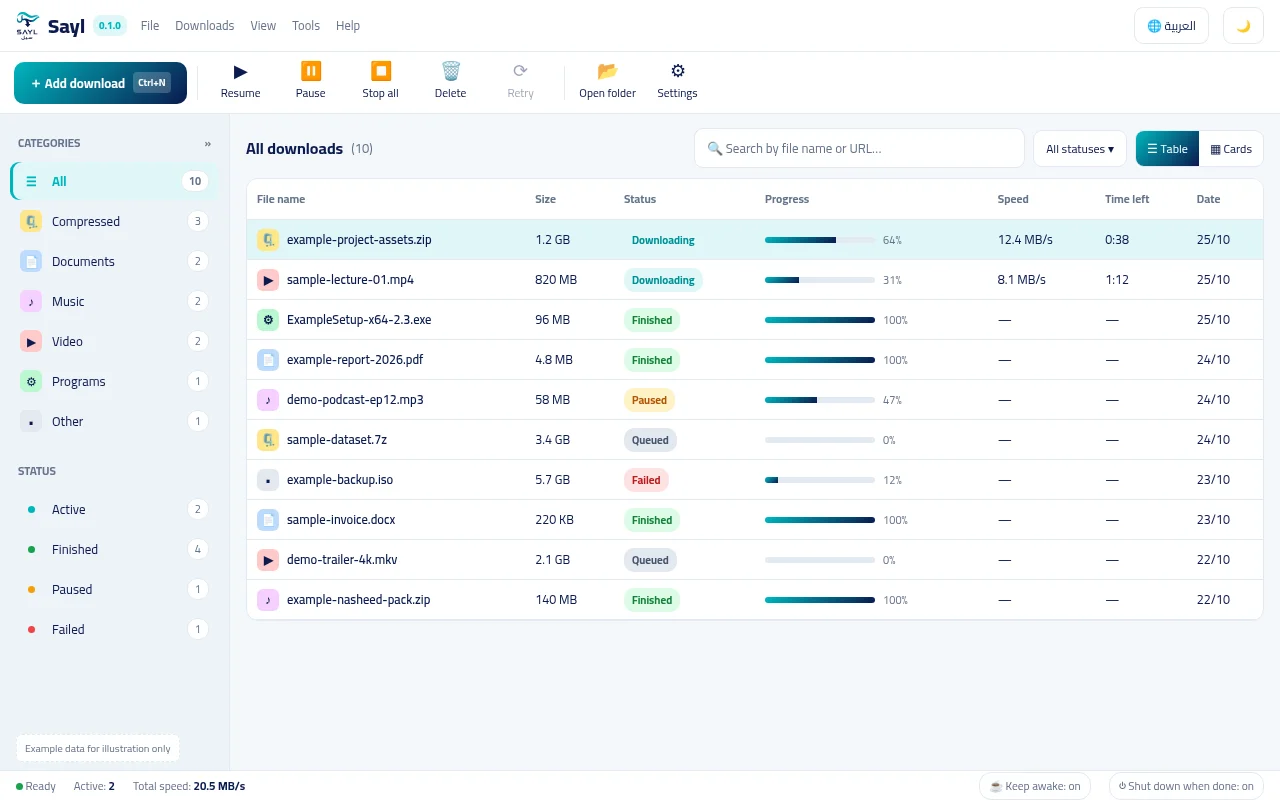Screen dimensions: 1280x800
Task: Switch language to Arabic
Action: click(x=1171, y=26)
